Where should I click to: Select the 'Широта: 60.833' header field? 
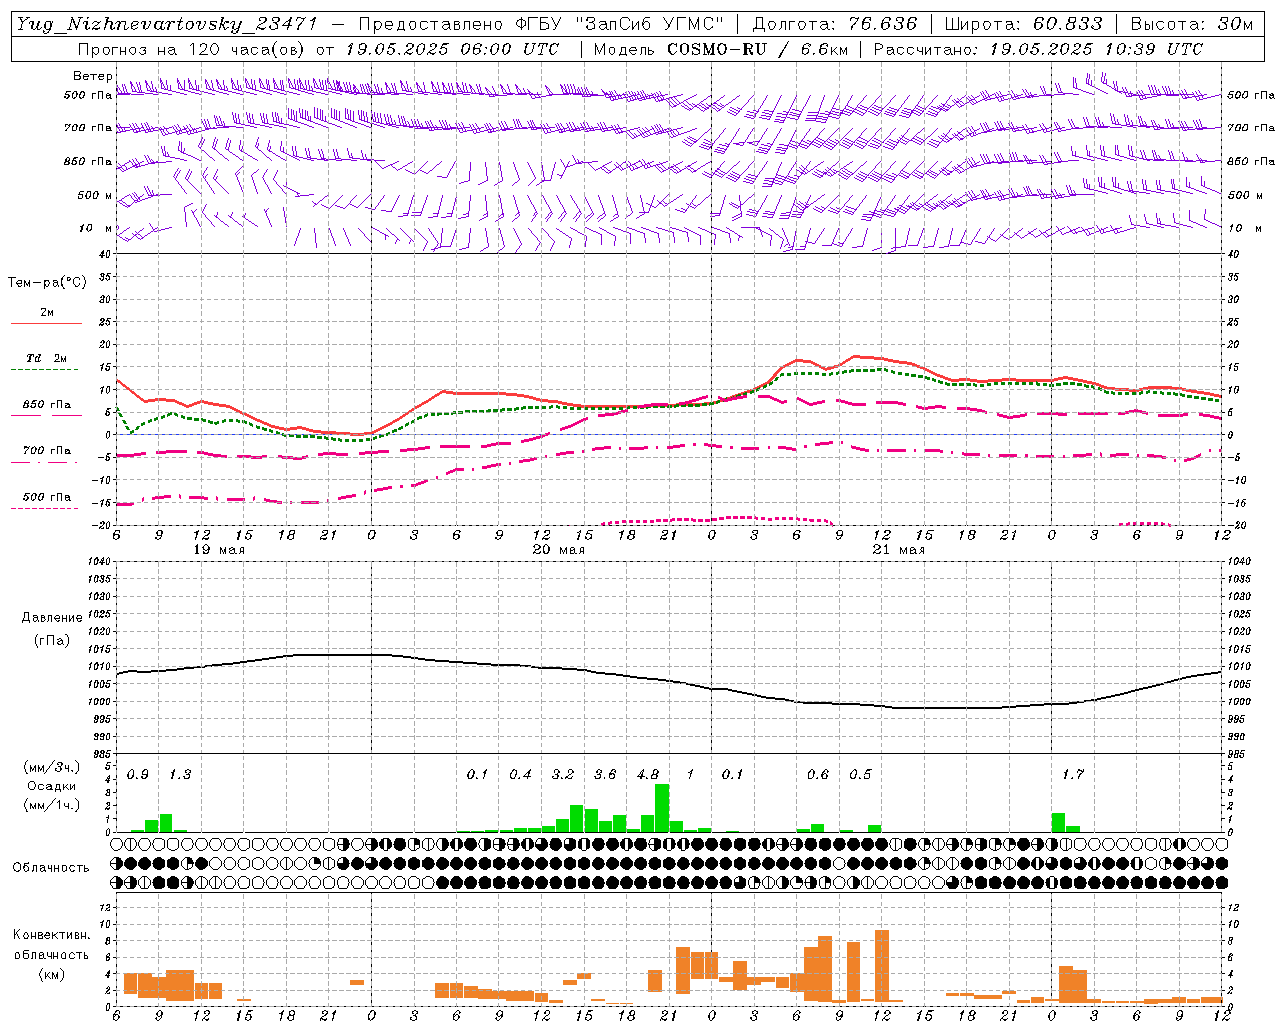[1023, 24]
